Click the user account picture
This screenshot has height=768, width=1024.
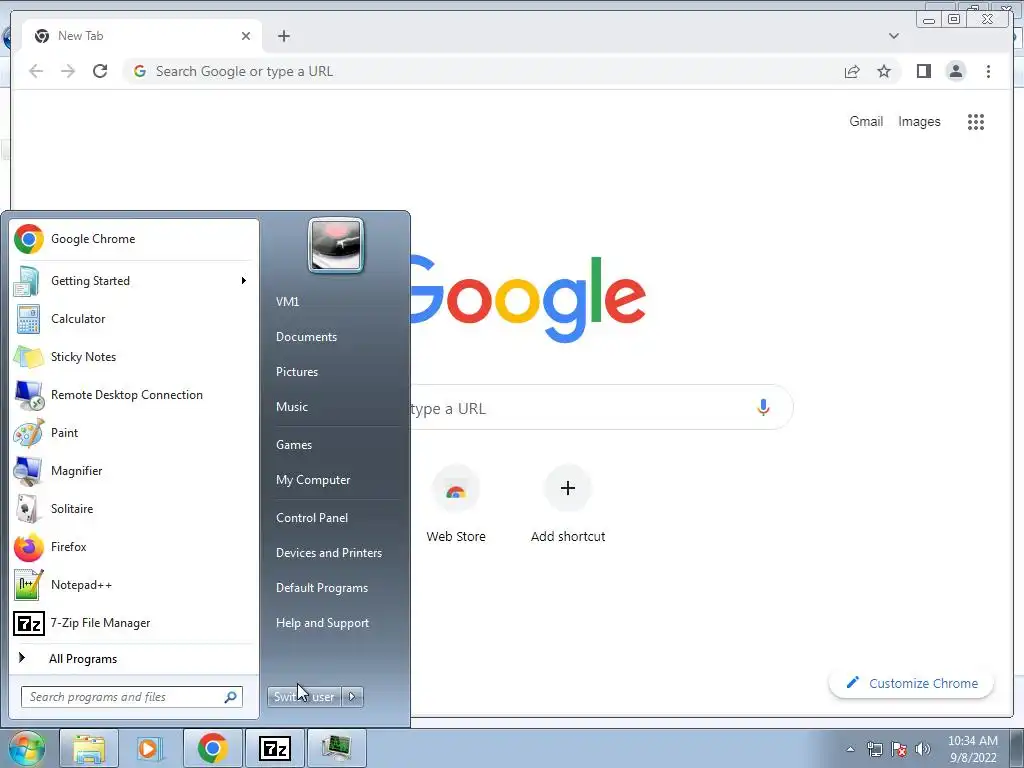click(336, 245)
